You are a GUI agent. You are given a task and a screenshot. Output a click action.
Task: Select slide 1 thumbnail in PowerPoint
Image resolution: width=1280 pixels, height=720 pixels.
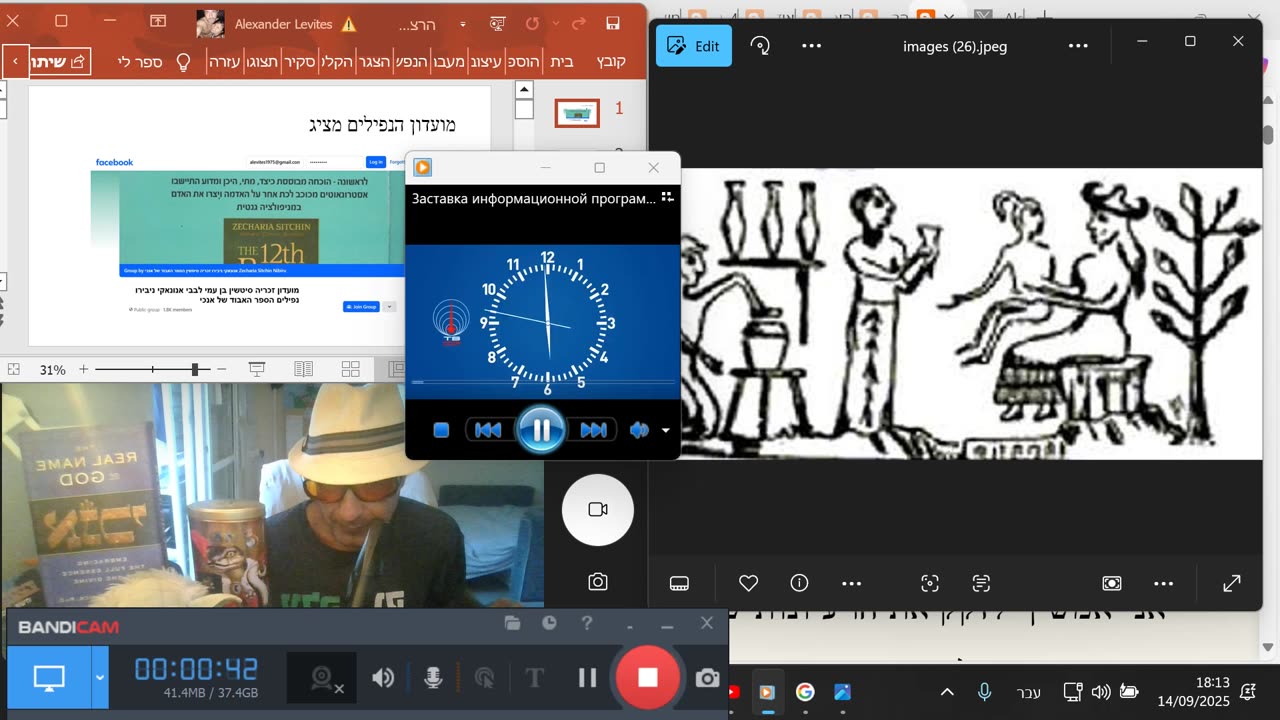pyautogui.click(x=577, y=114)
